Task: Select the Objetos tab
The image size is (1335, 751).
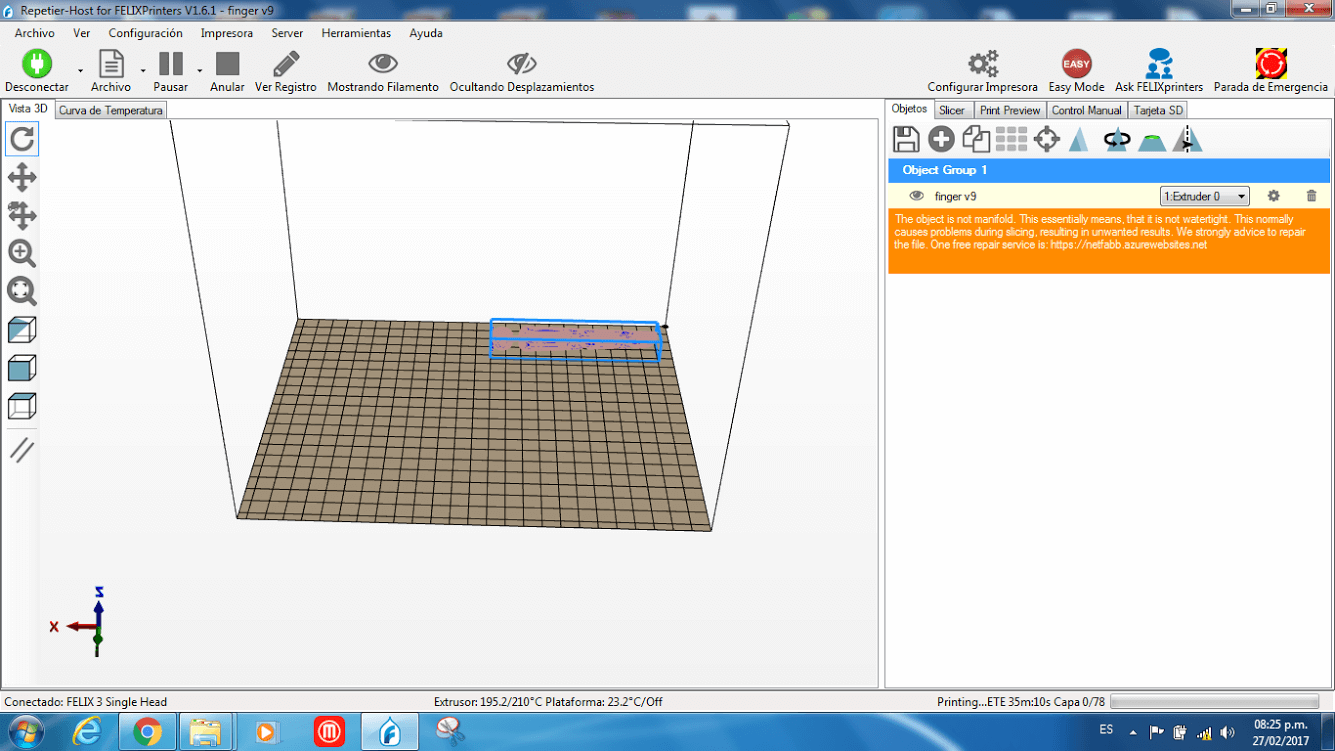Action: point(910,109)
